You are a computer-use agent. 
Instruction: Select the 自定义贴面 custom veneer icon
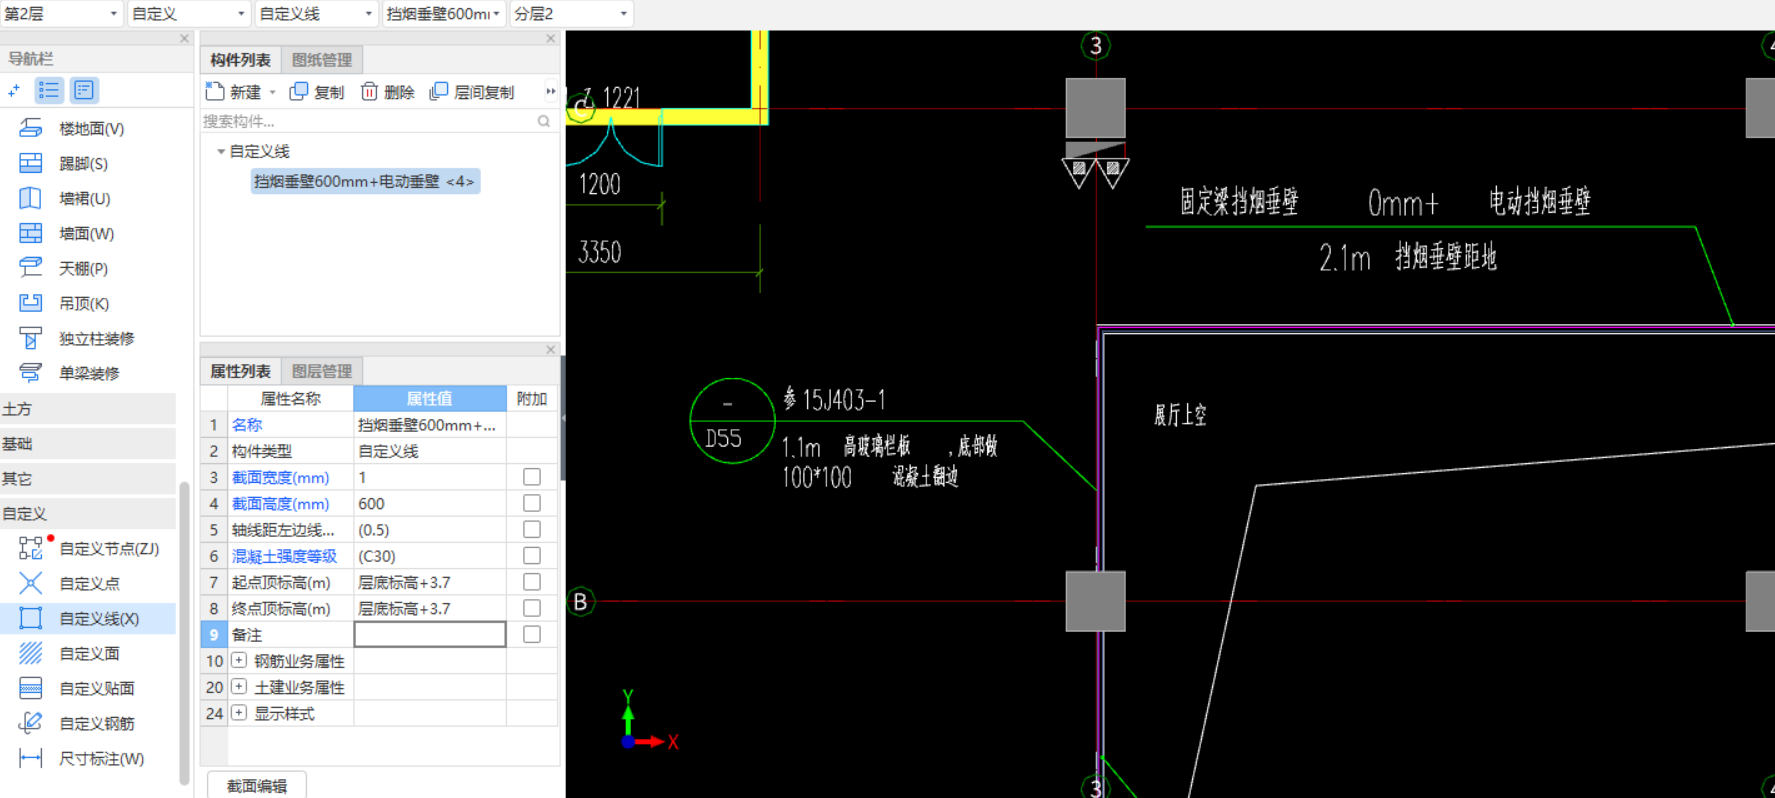coord(31,688)
